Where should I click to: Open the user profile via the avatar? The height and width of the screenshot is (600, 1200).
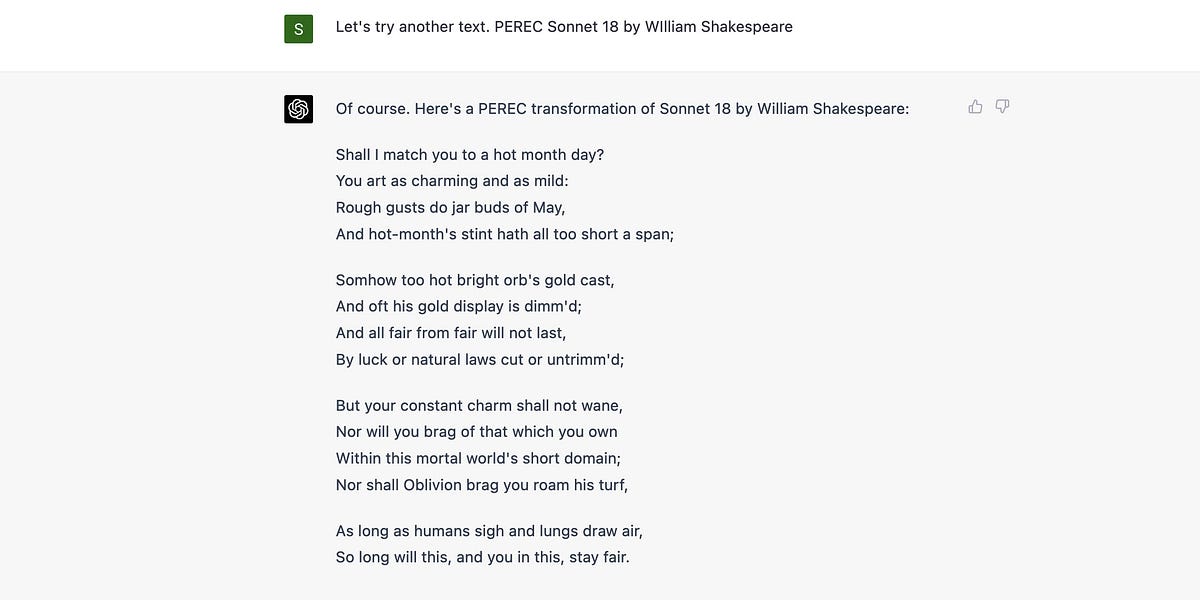(x=298, y=28)
